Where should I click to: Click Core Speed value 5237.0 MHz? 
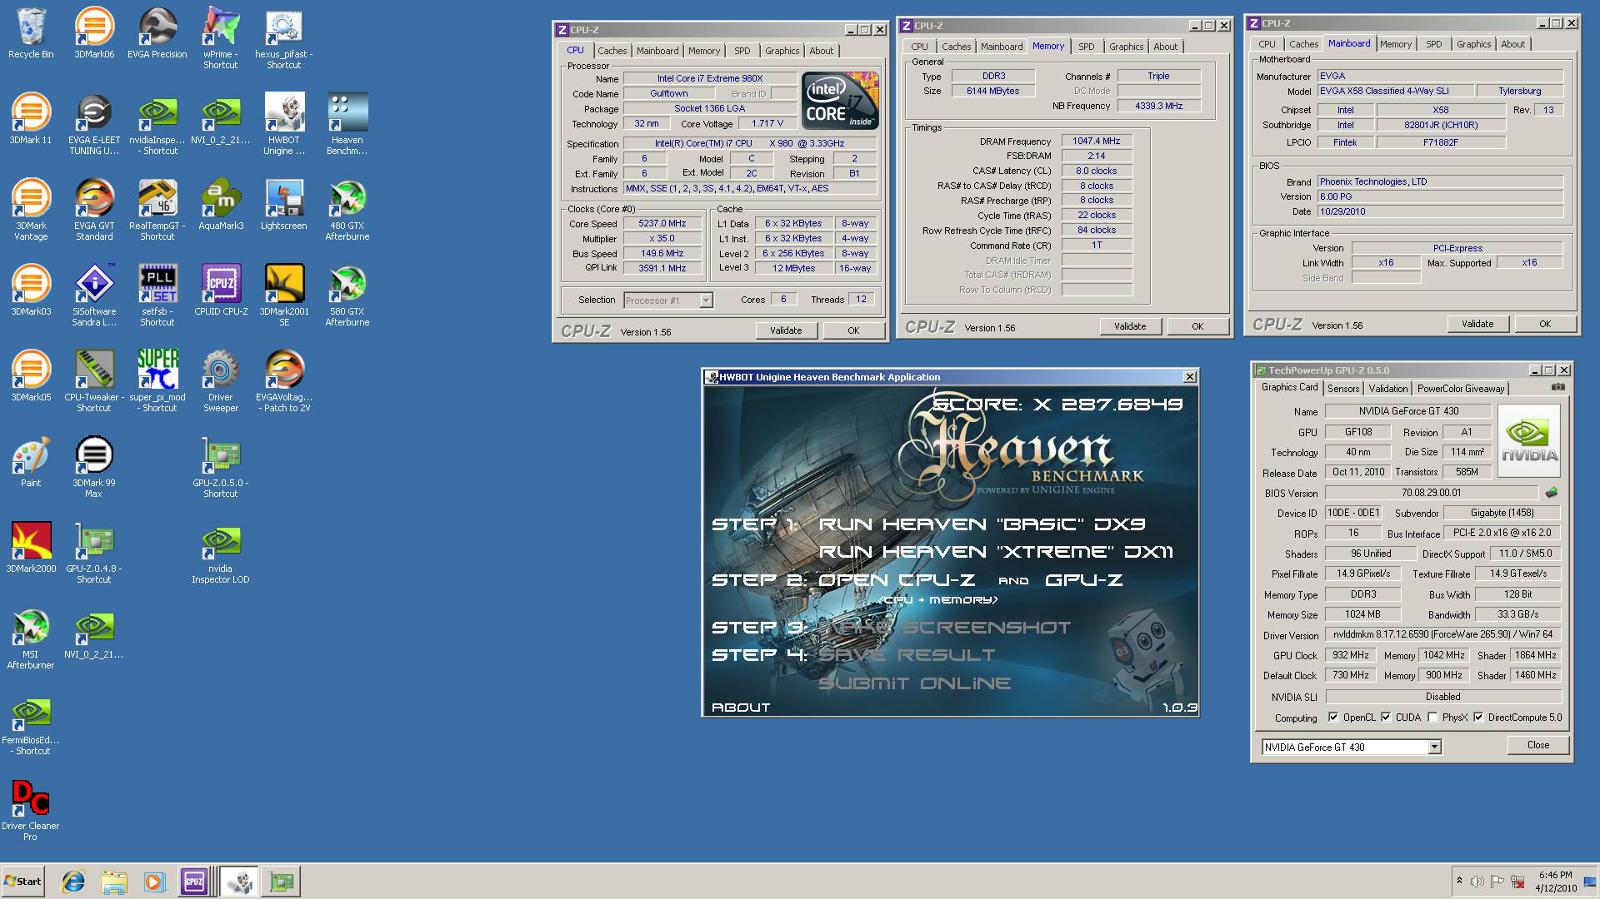click(662, 224)
